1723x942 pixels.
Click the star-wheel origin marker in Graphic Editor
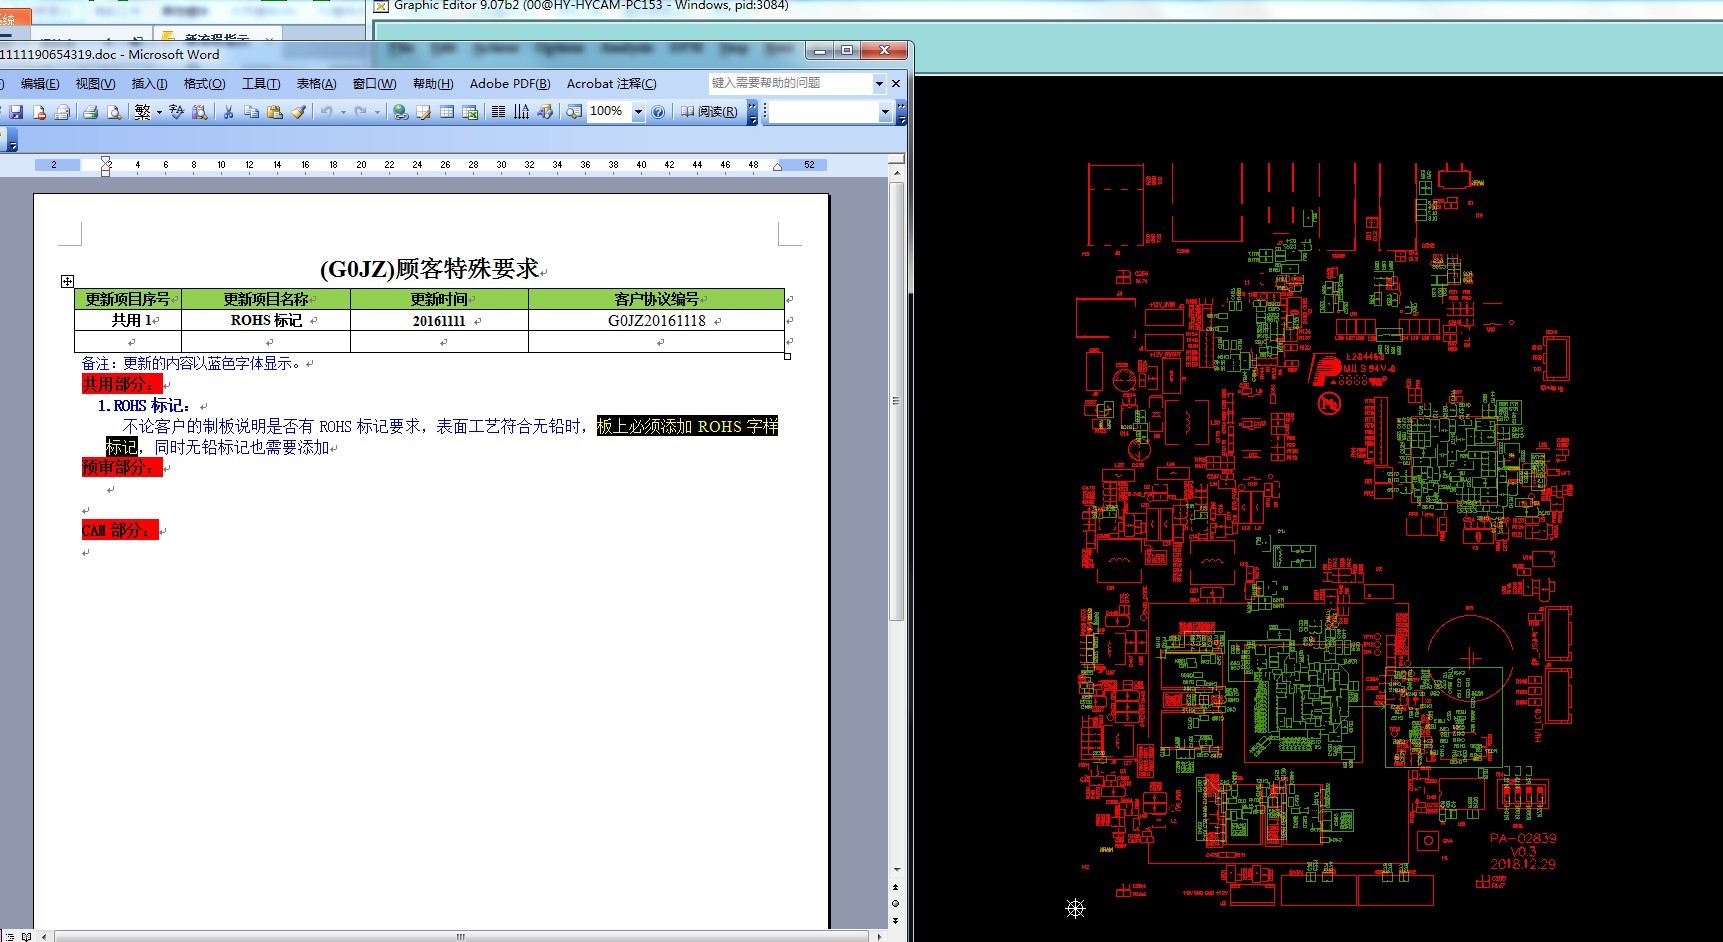click(x=1075, y=908)
